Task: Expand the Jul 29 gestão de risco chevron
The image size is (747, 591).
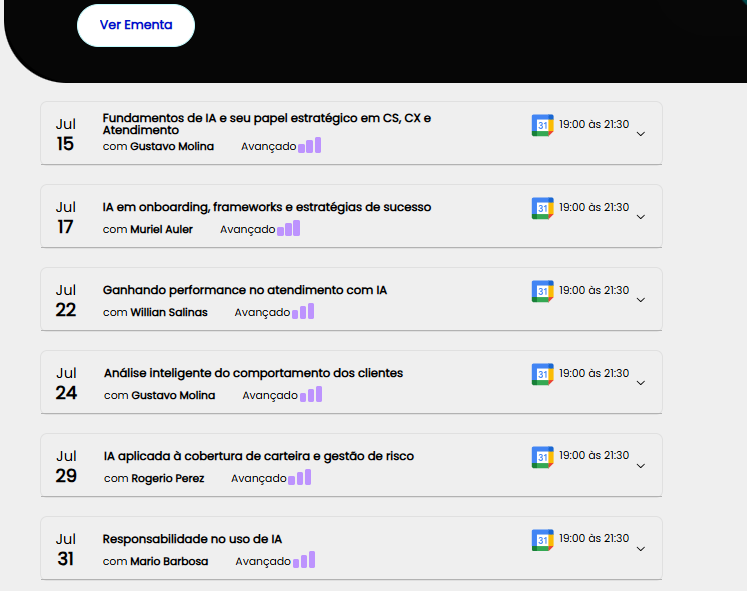Action: pos(641,466)
